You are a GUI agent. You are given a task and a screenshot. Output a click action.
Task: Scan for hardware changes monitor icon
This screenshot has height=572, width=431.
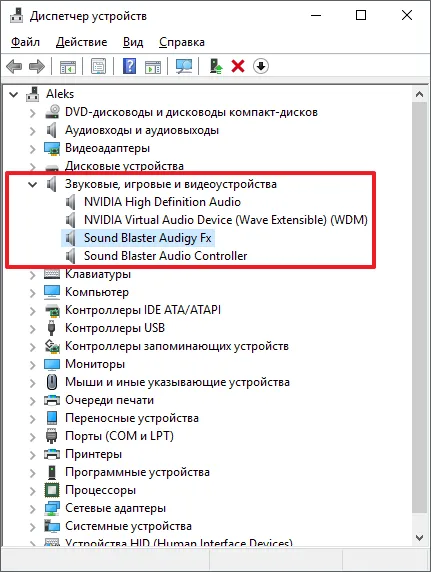tap(184, 66)
